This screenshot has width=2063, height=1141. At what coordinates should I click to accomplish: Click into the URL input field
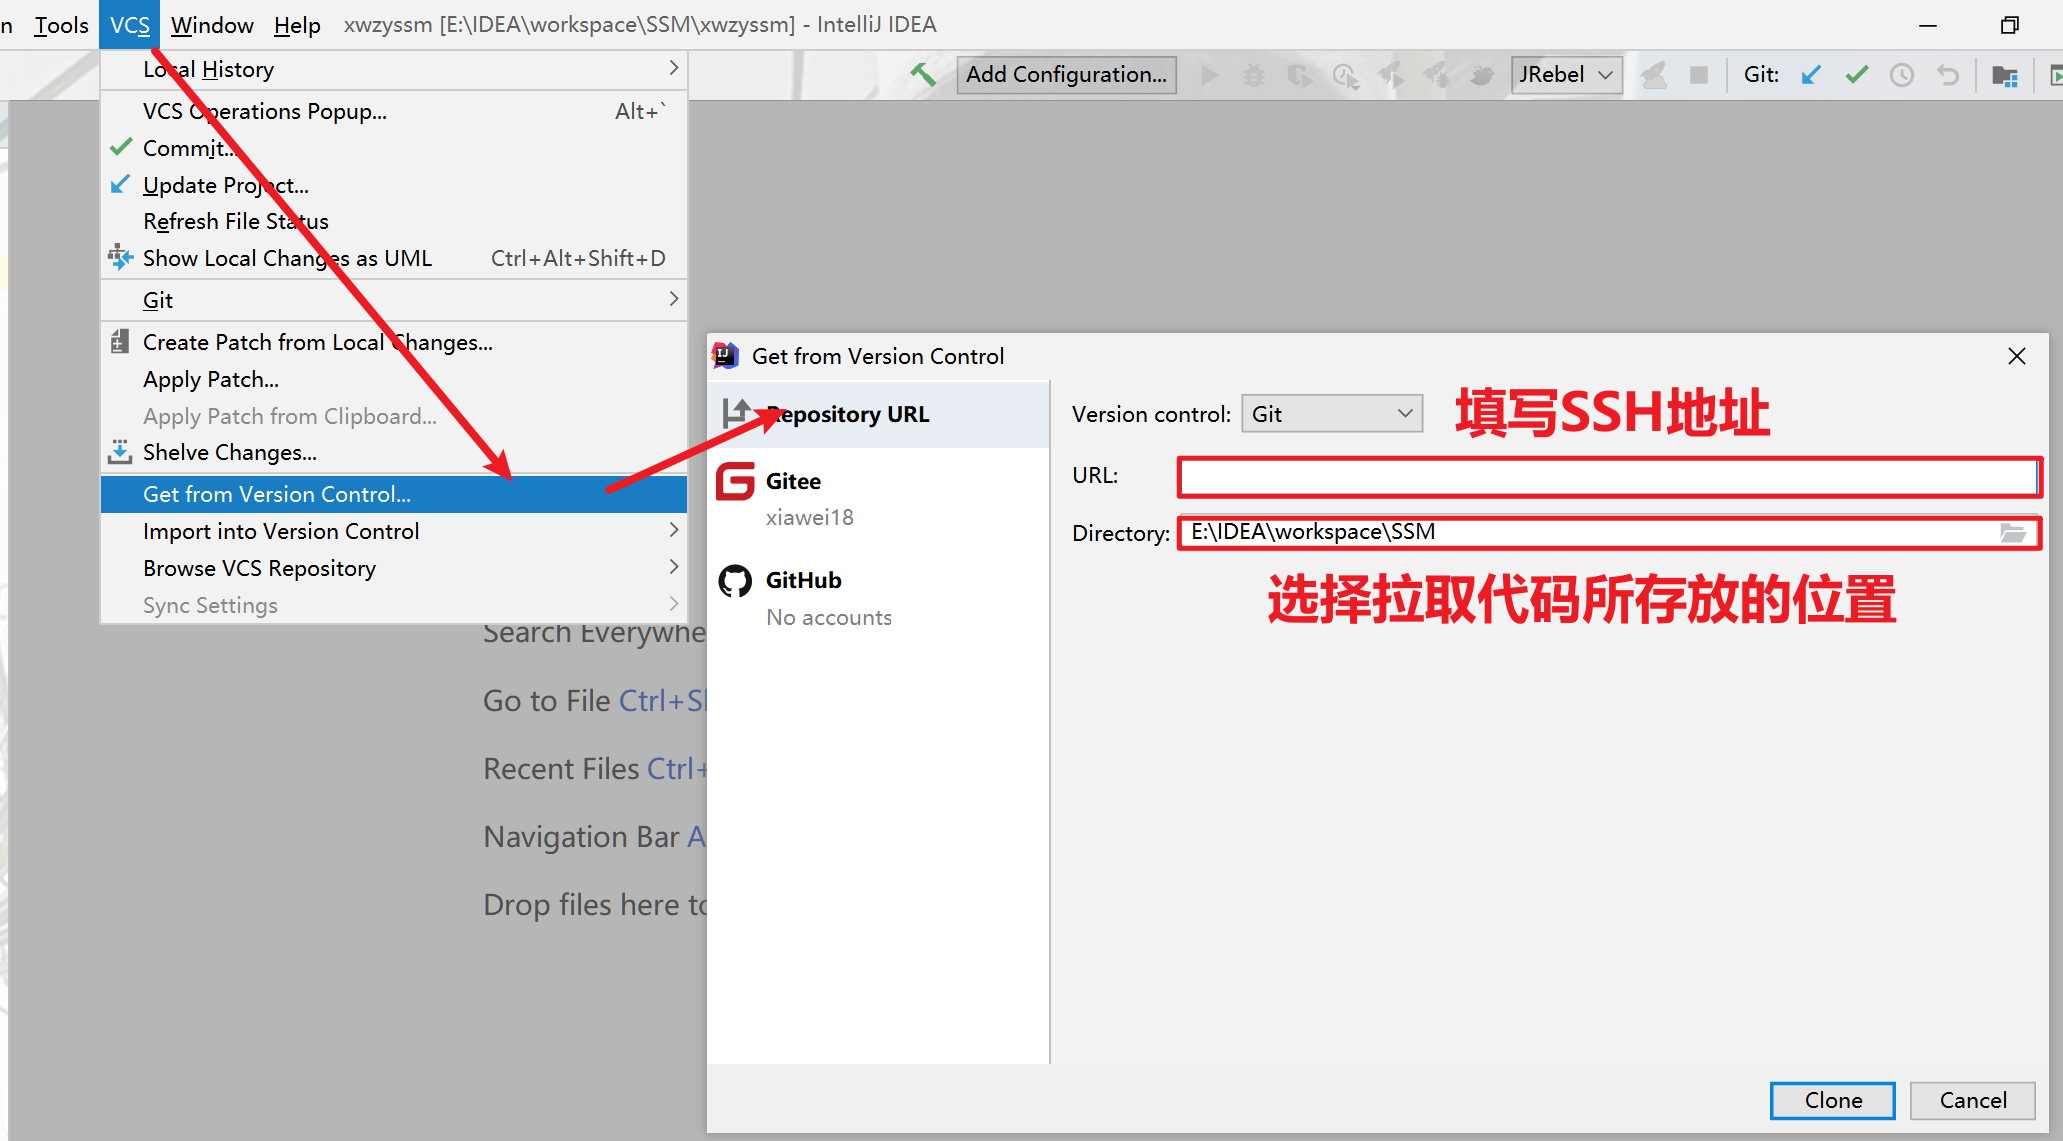1606,478
